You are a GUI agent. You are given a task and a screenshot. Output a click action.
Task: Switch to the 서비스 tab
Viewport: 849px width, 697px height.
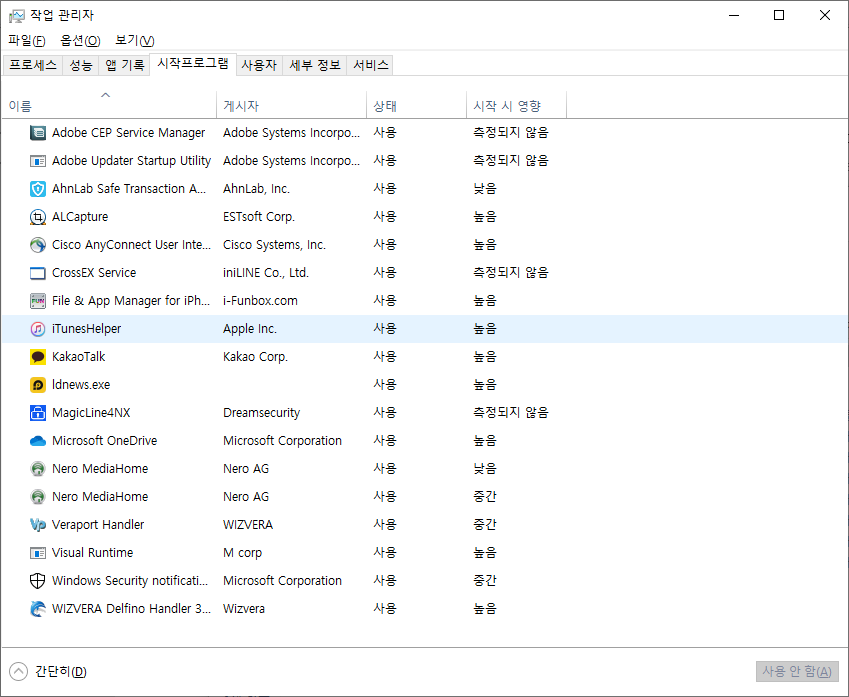[370, 66]
